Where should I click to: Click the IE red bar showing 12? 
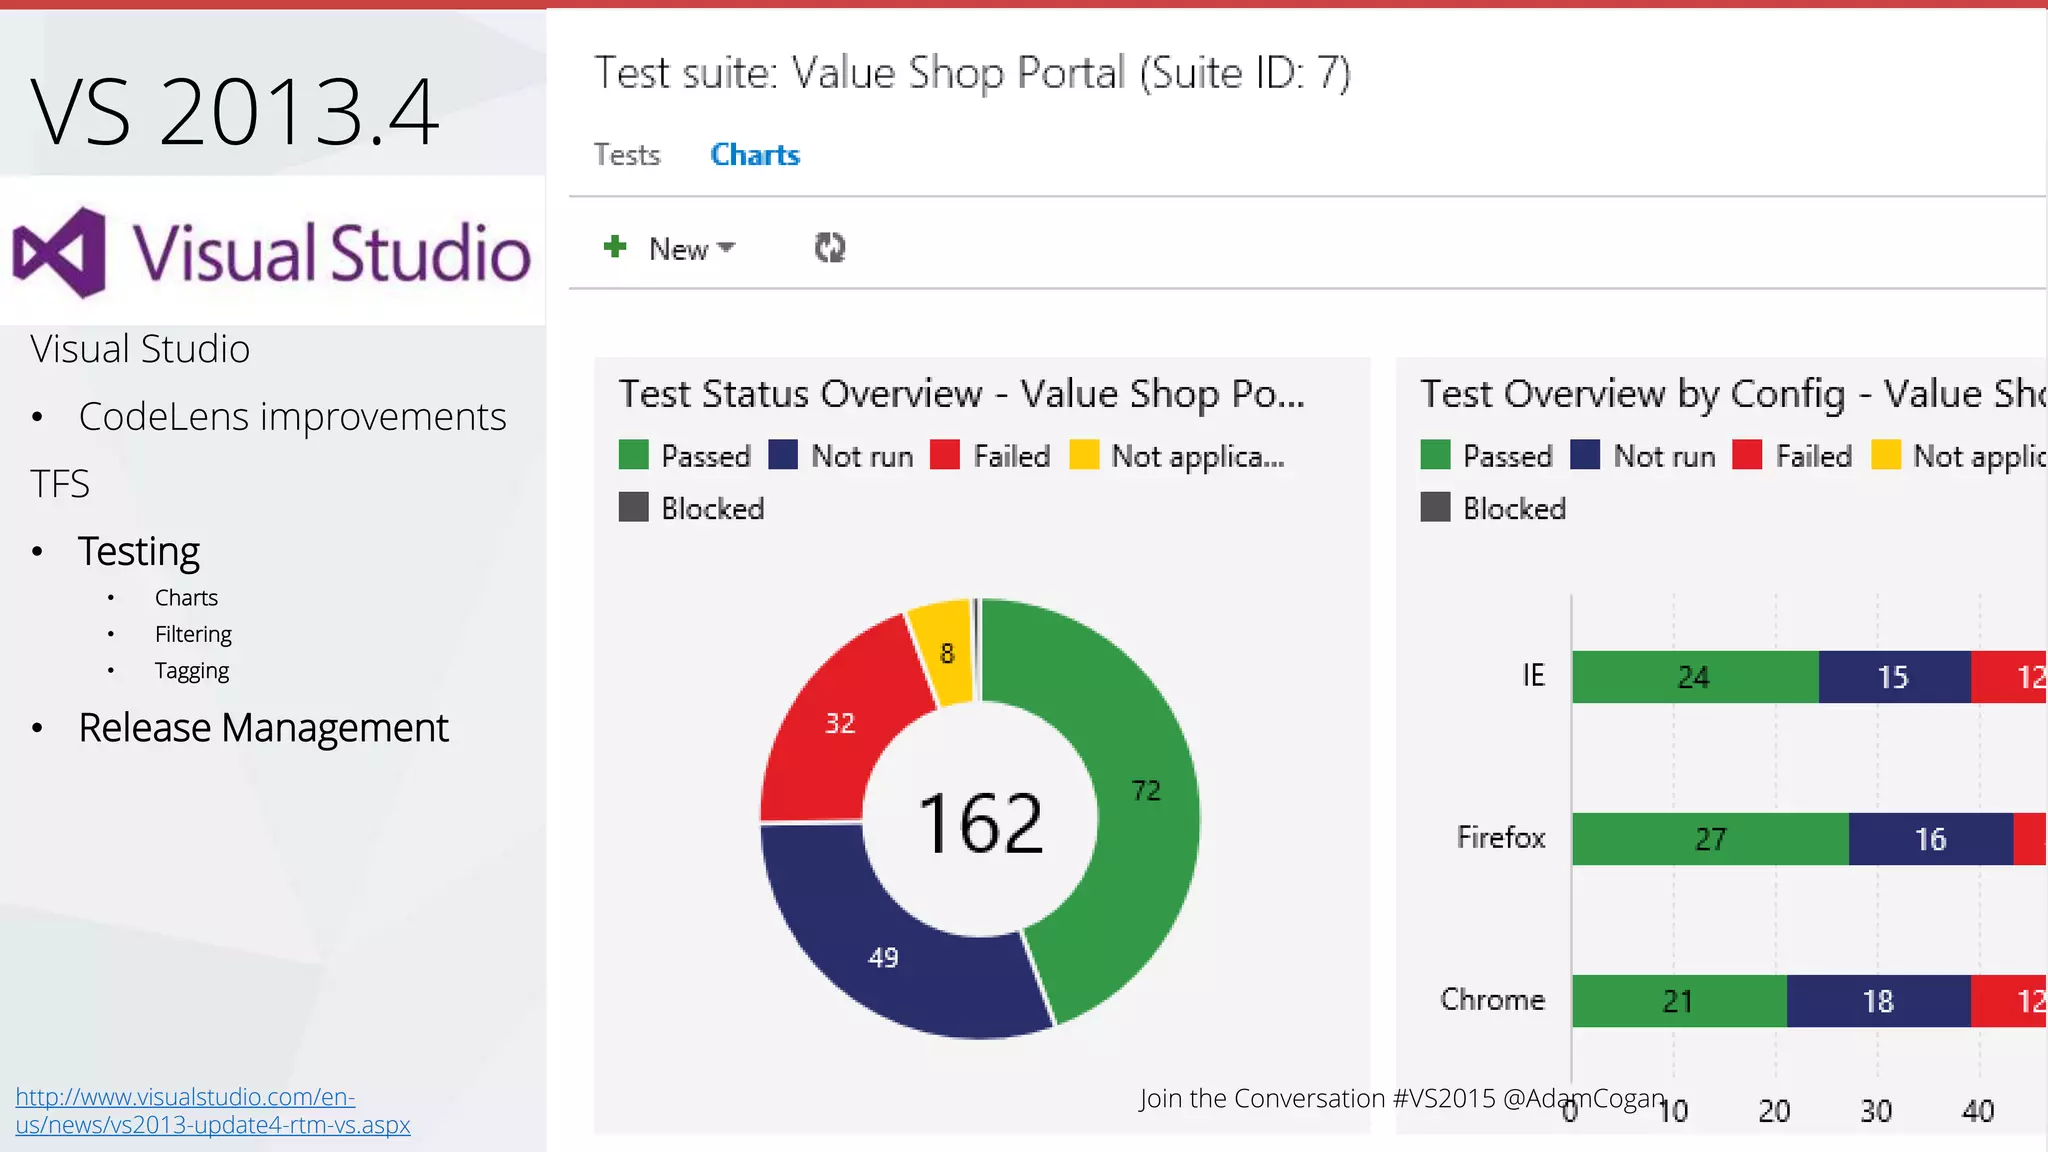(x=2009, y=677)
